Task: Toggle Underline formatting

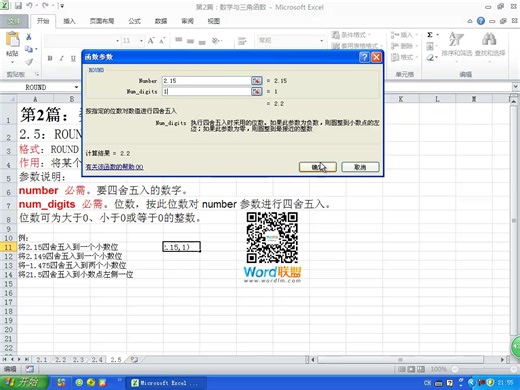Action: (x=73, y=58)
